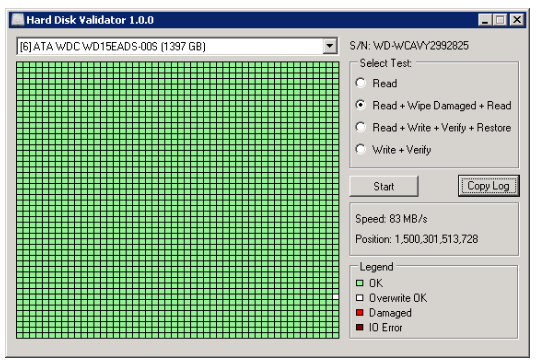
Task: Click the Damaged legend text
Action: click(390, 313)
